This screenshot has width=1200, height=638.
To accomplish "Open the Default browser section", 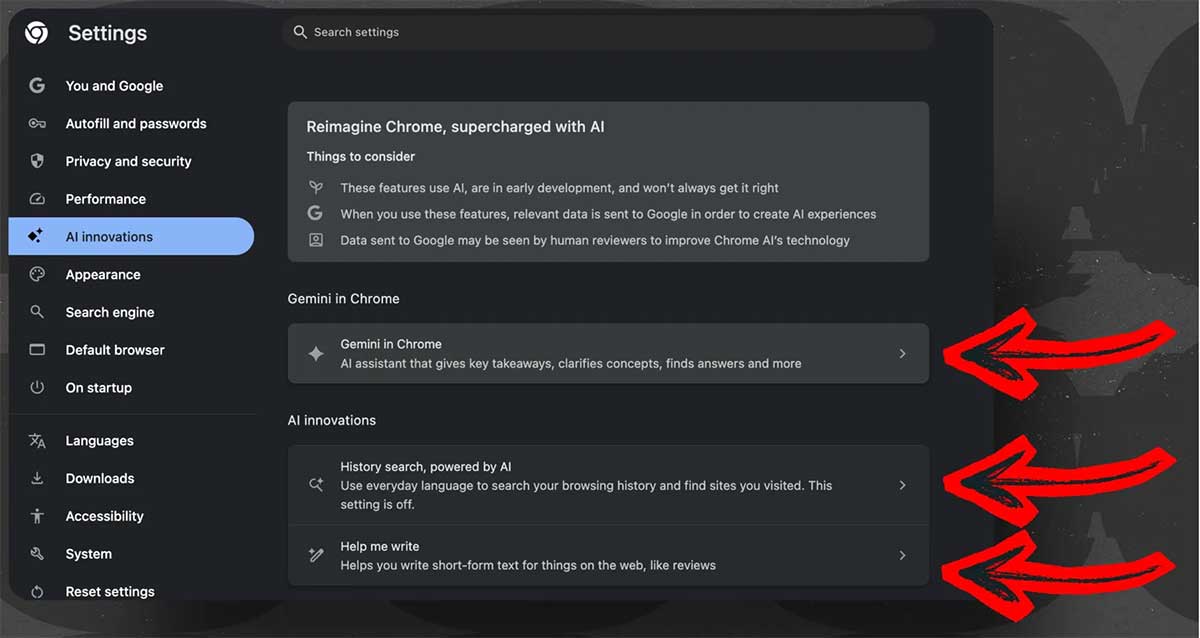I will coord(115,349).
